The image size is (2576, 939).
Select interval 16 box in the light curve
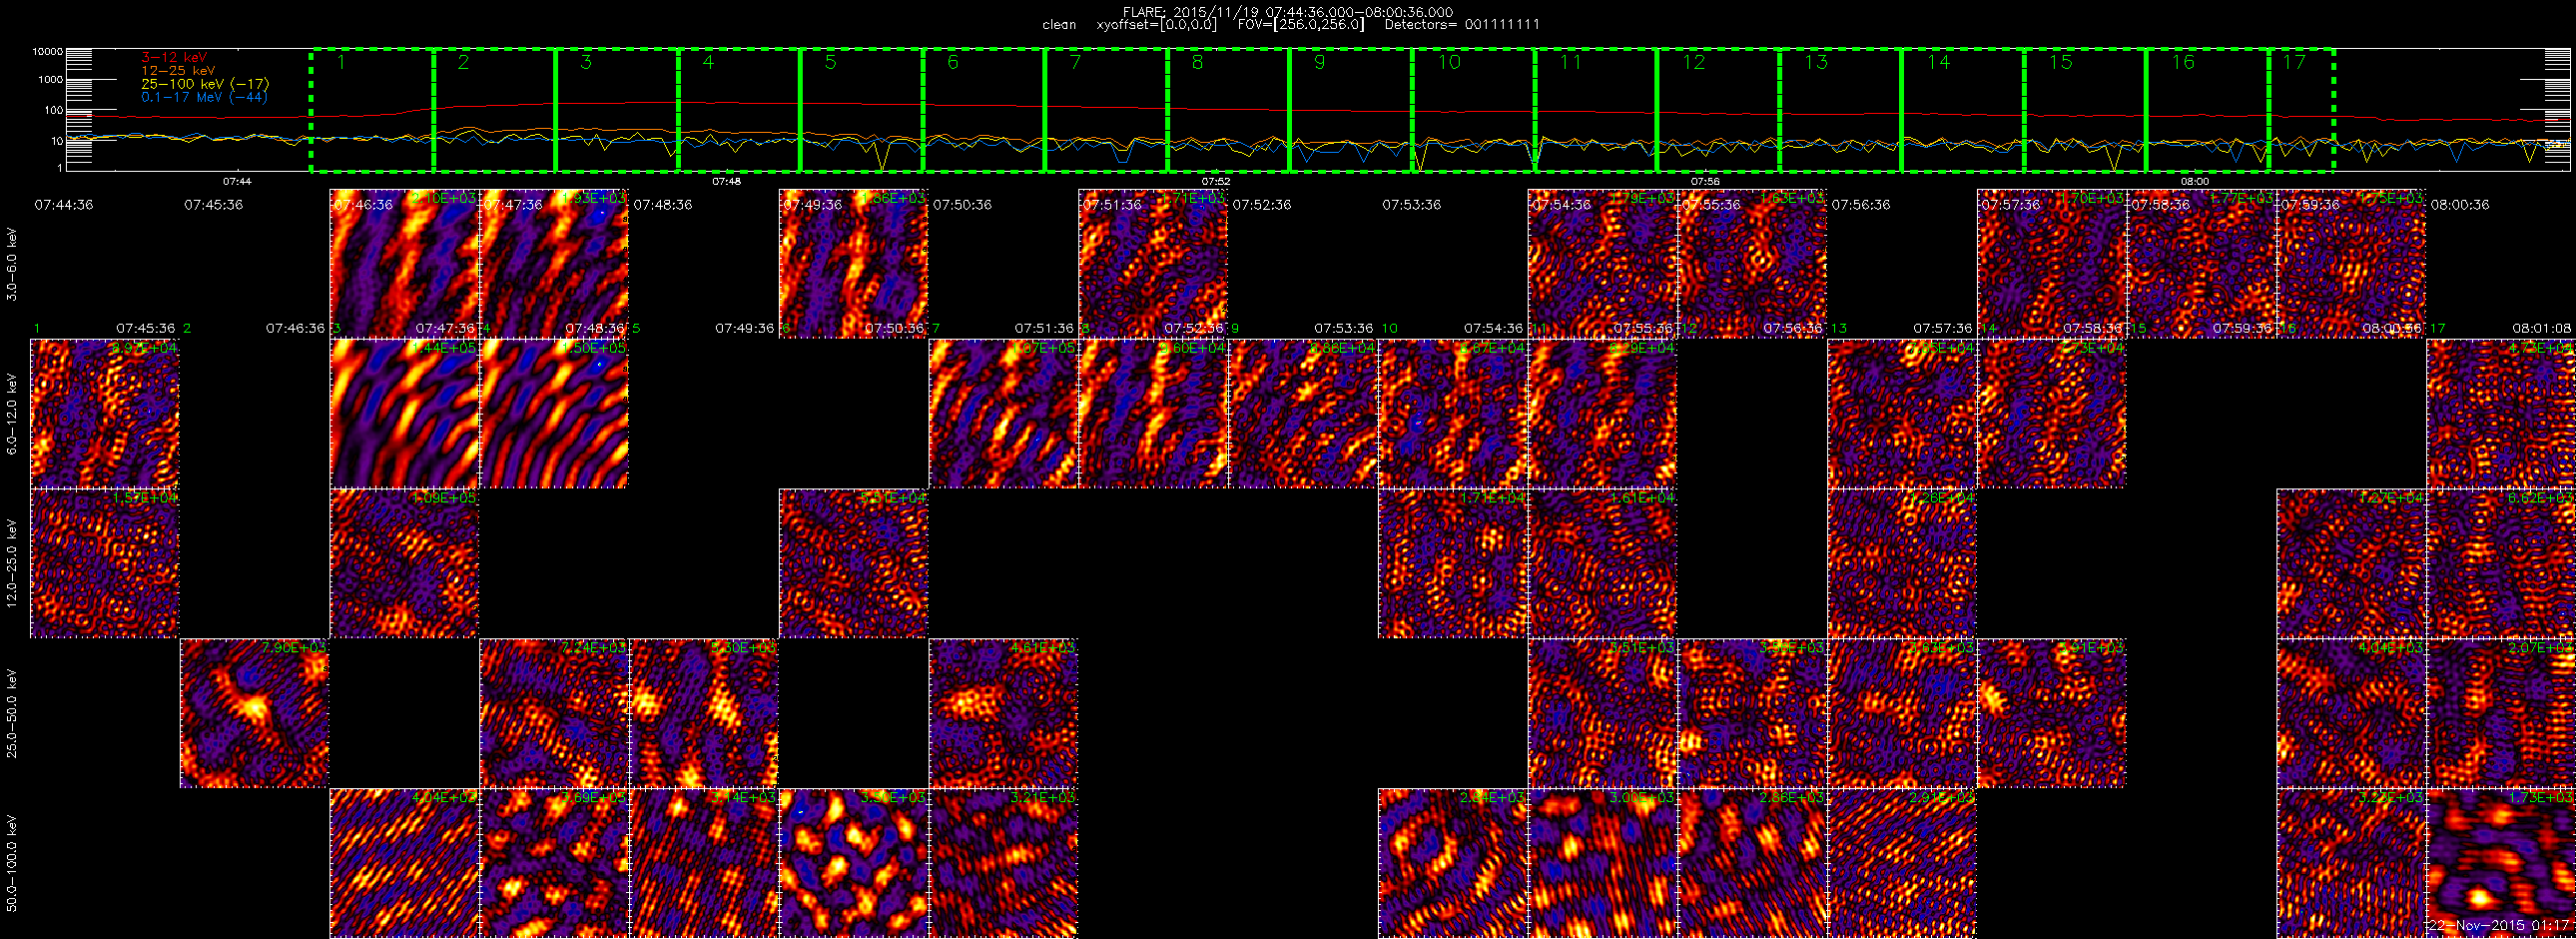(2207, 109)
